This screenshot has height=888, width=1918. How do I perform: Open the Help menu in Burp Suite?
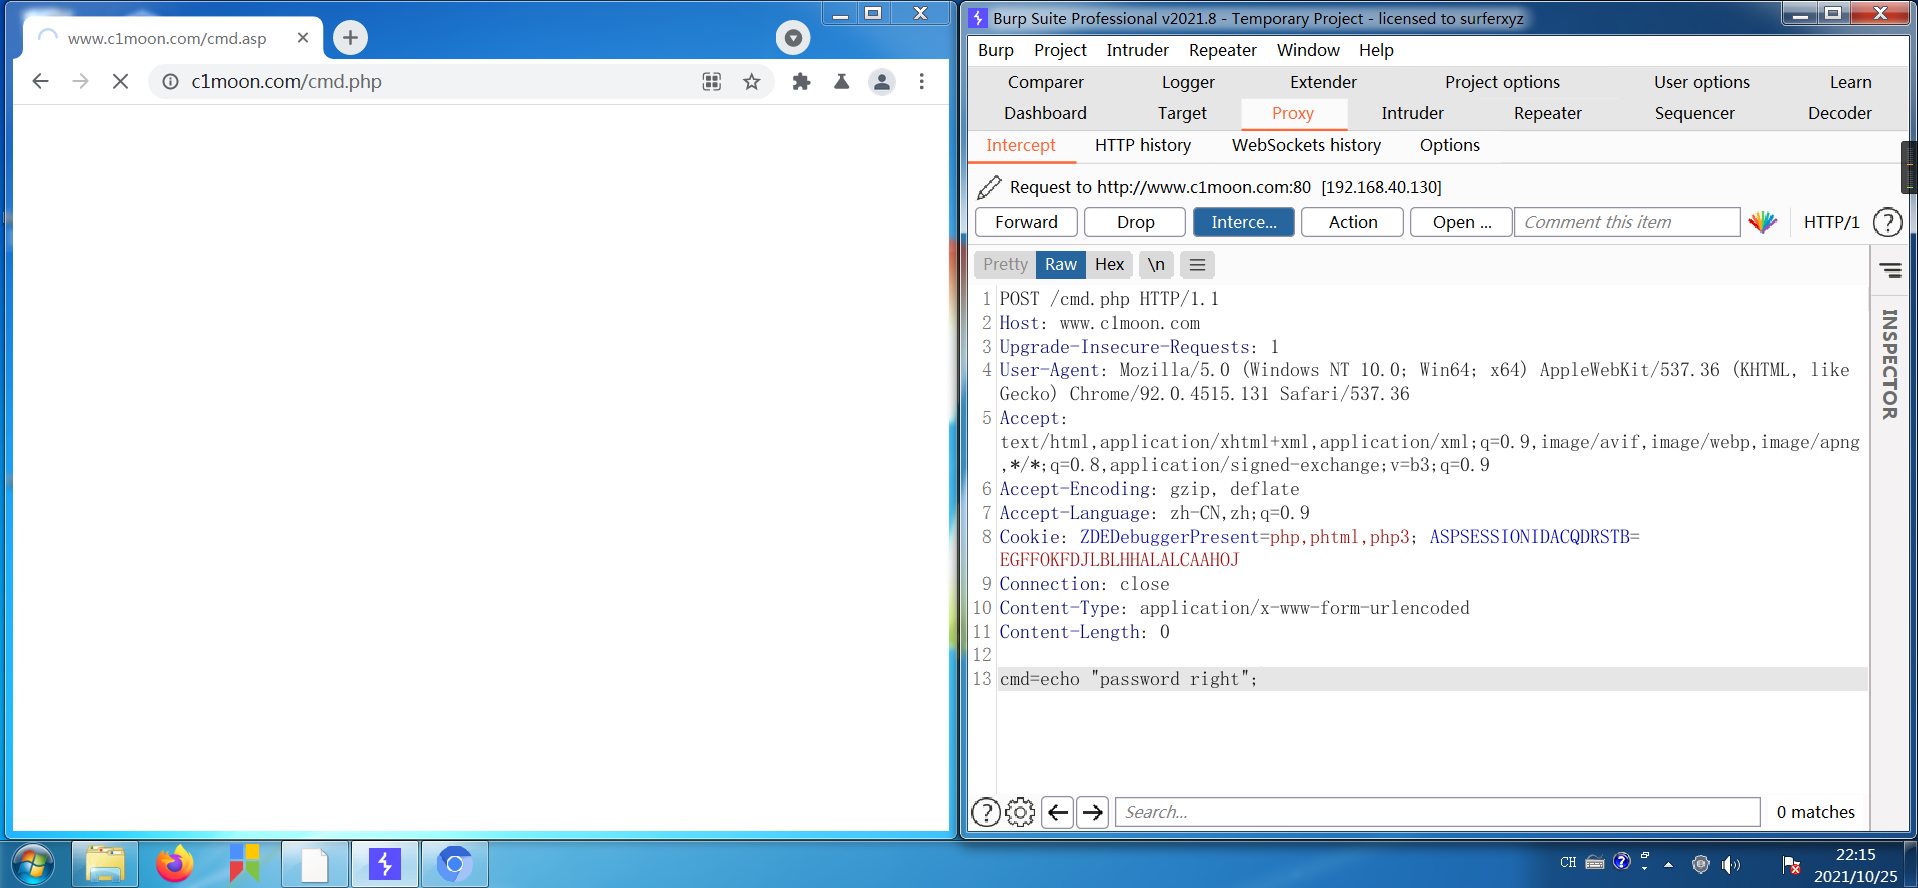[1376, 50]
